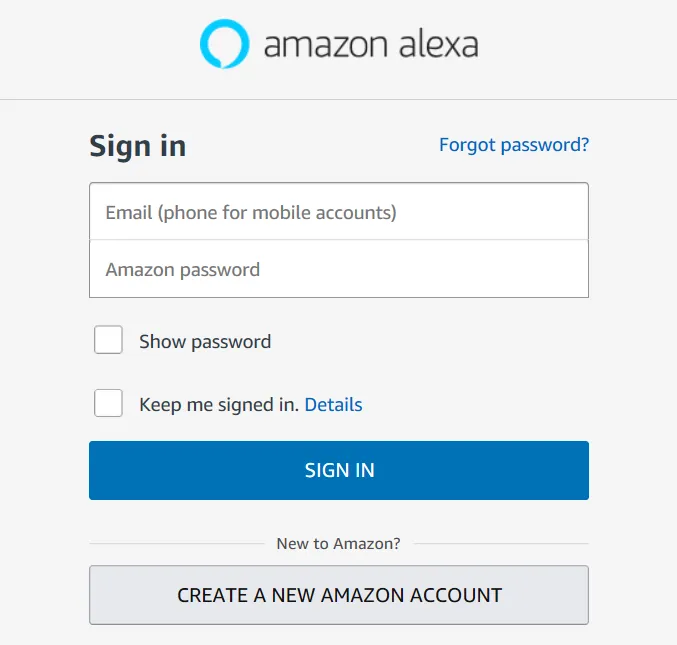Image resolution: width=677 pixels, height=645 pixels.
Task: Focus the Amazon password field
Action: pyautogui.click(x=339, y=269)
